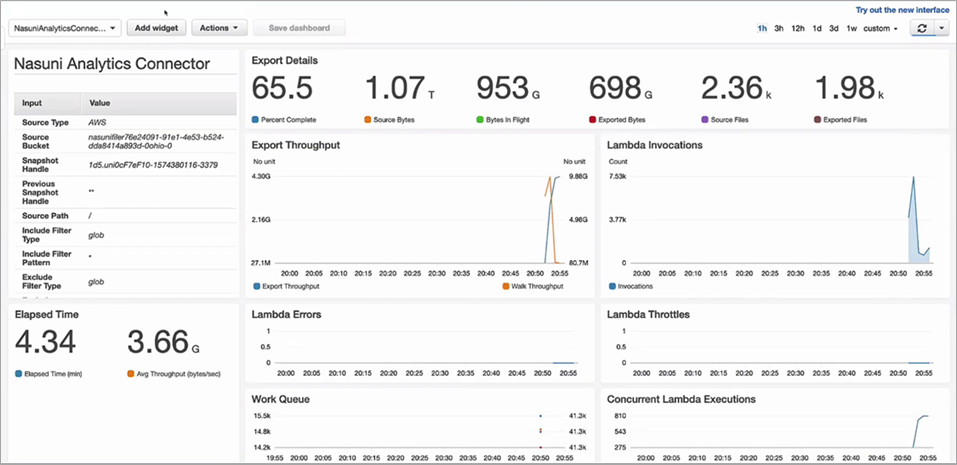Select the 12h time range
Viewport: 957px width, 465px height.
798,29
